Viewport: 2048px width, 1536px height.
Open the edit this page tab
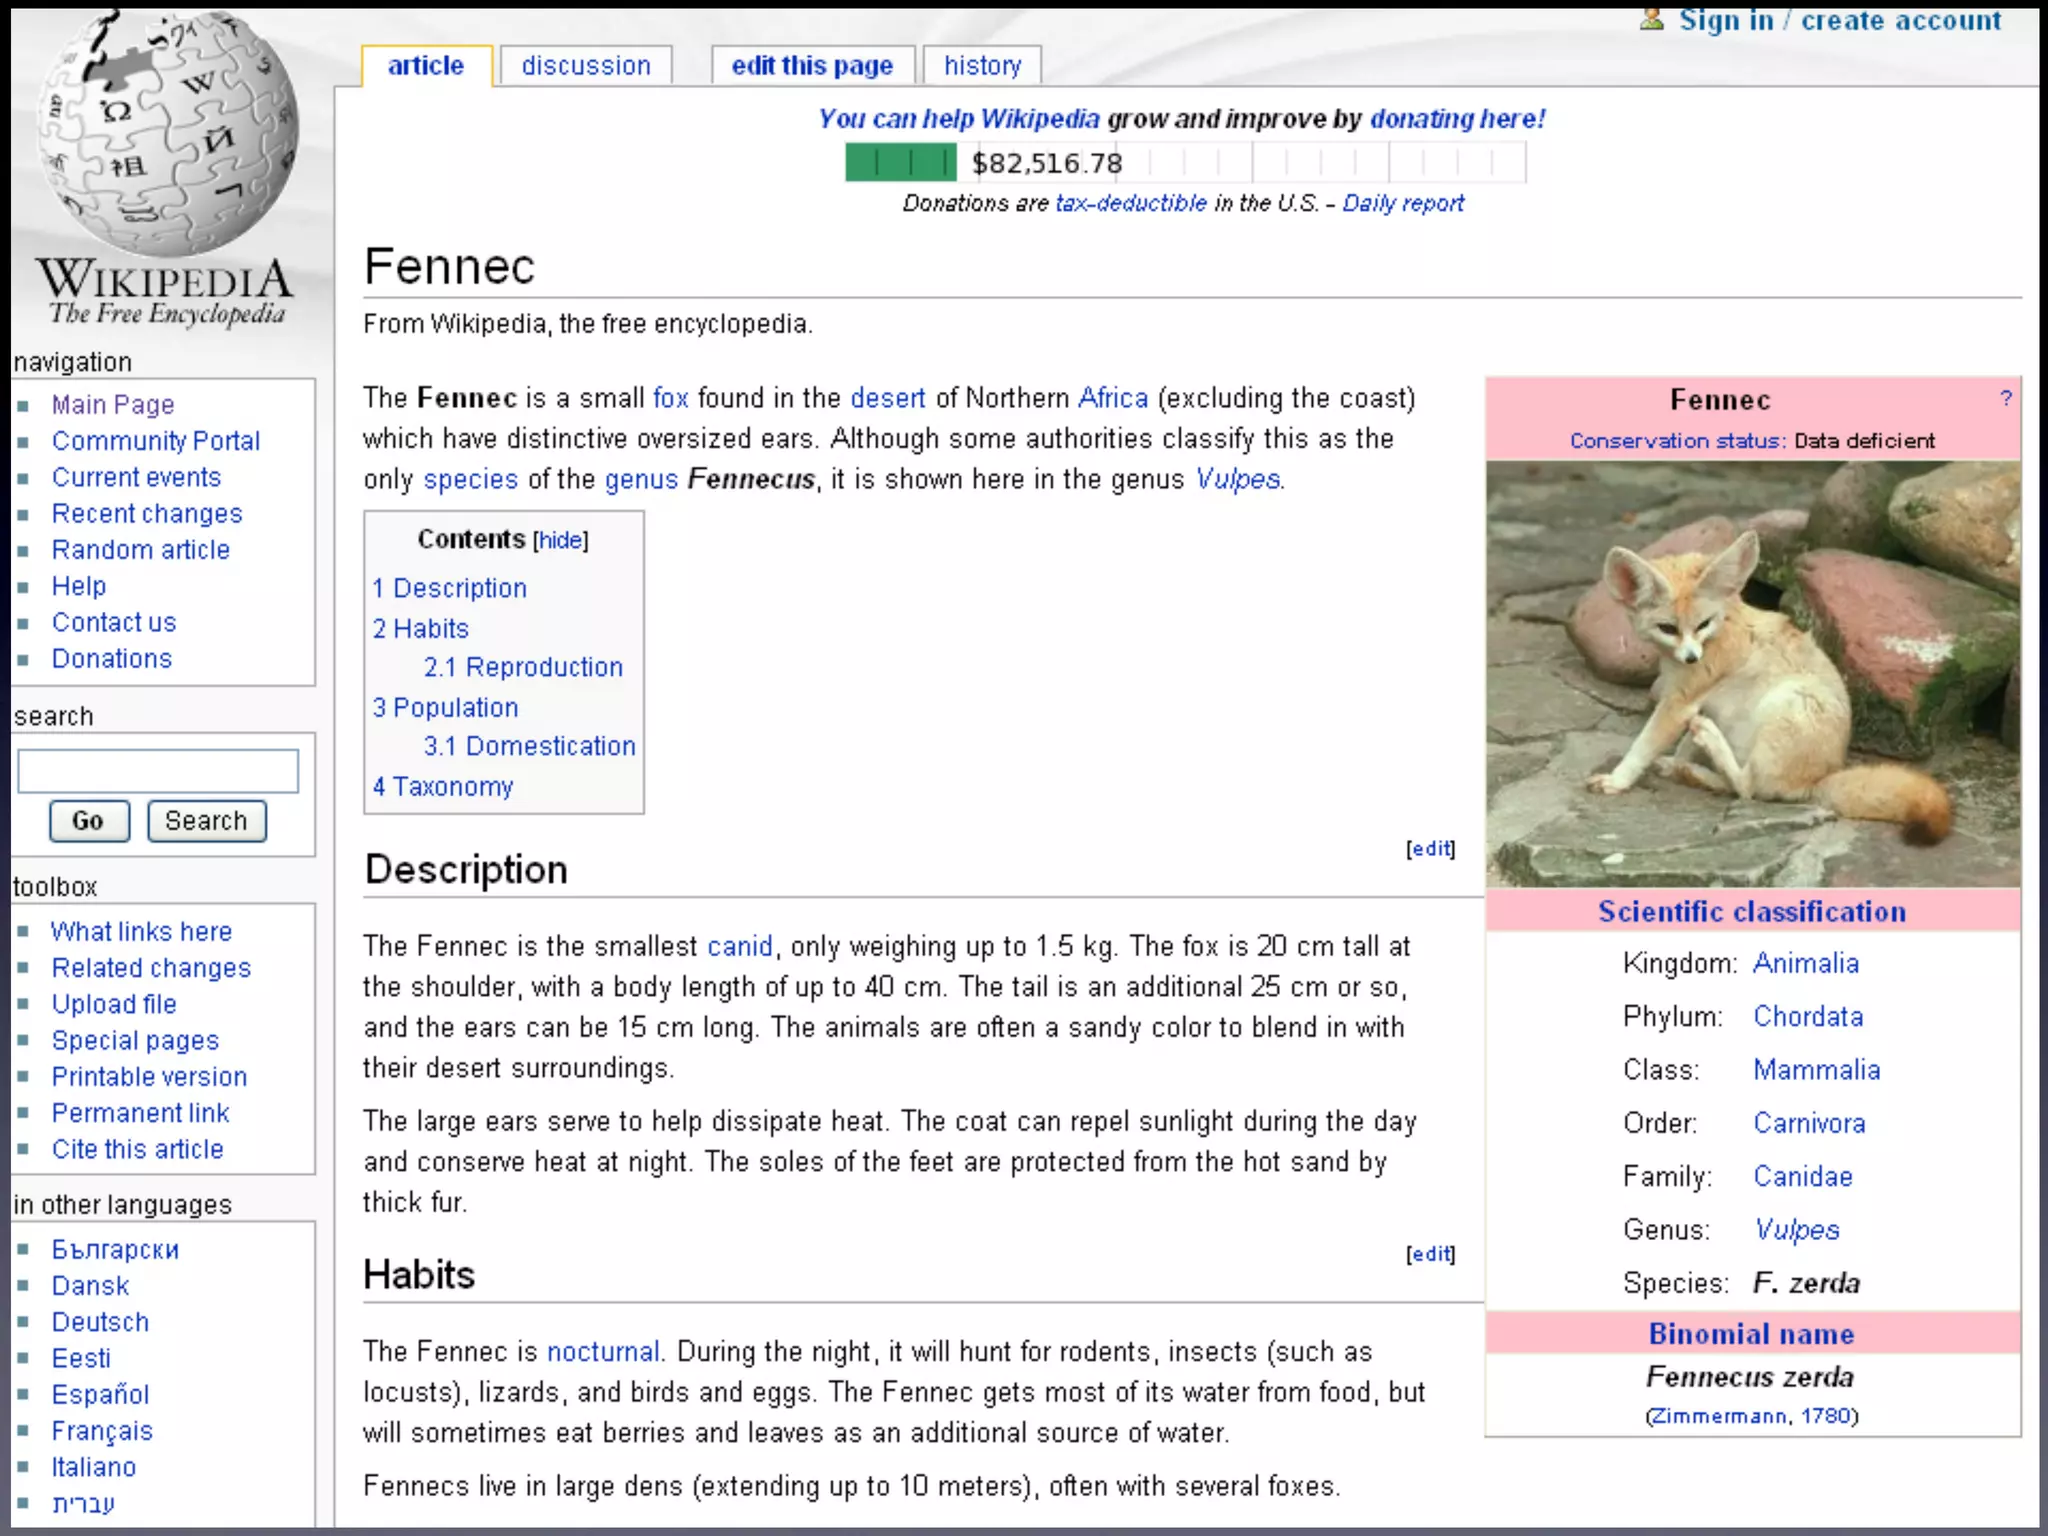(812, 66)
